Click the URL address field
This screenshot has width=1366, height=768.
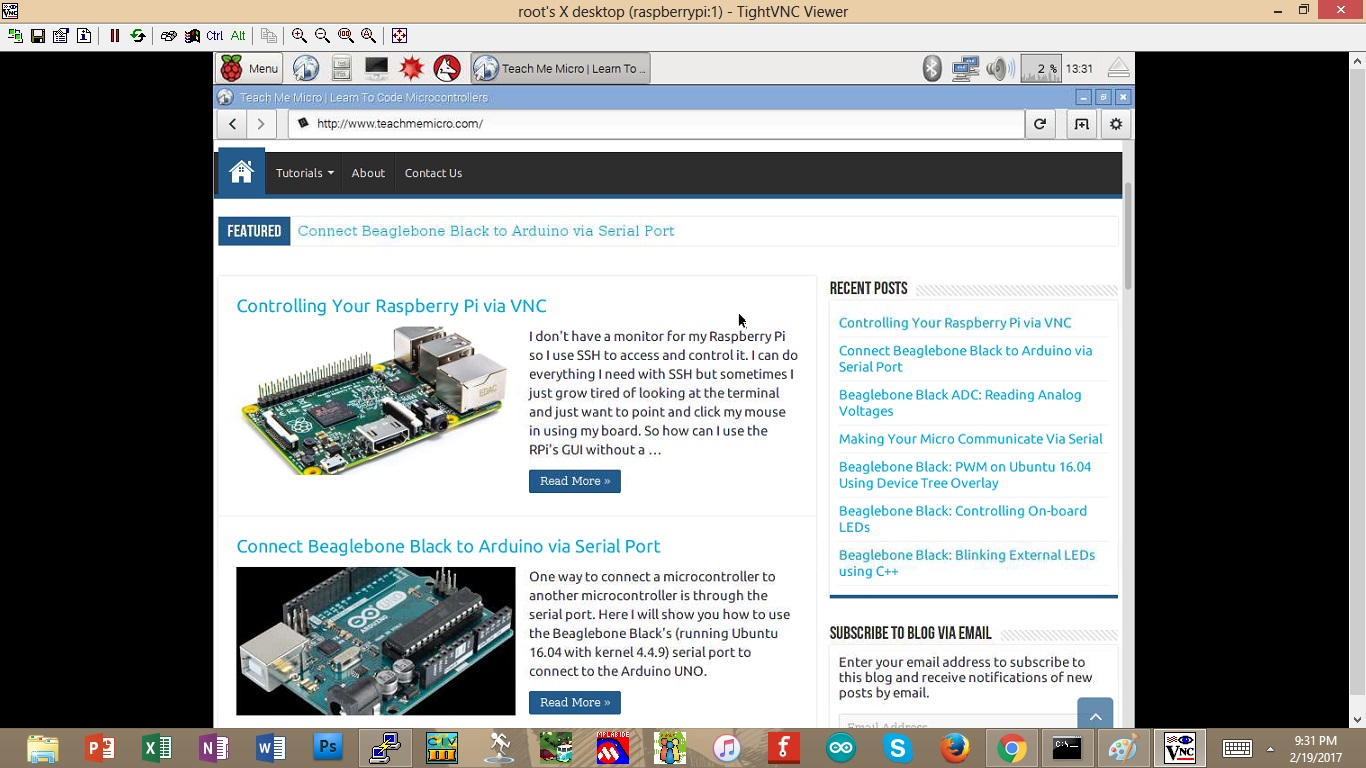coord(660,124)
